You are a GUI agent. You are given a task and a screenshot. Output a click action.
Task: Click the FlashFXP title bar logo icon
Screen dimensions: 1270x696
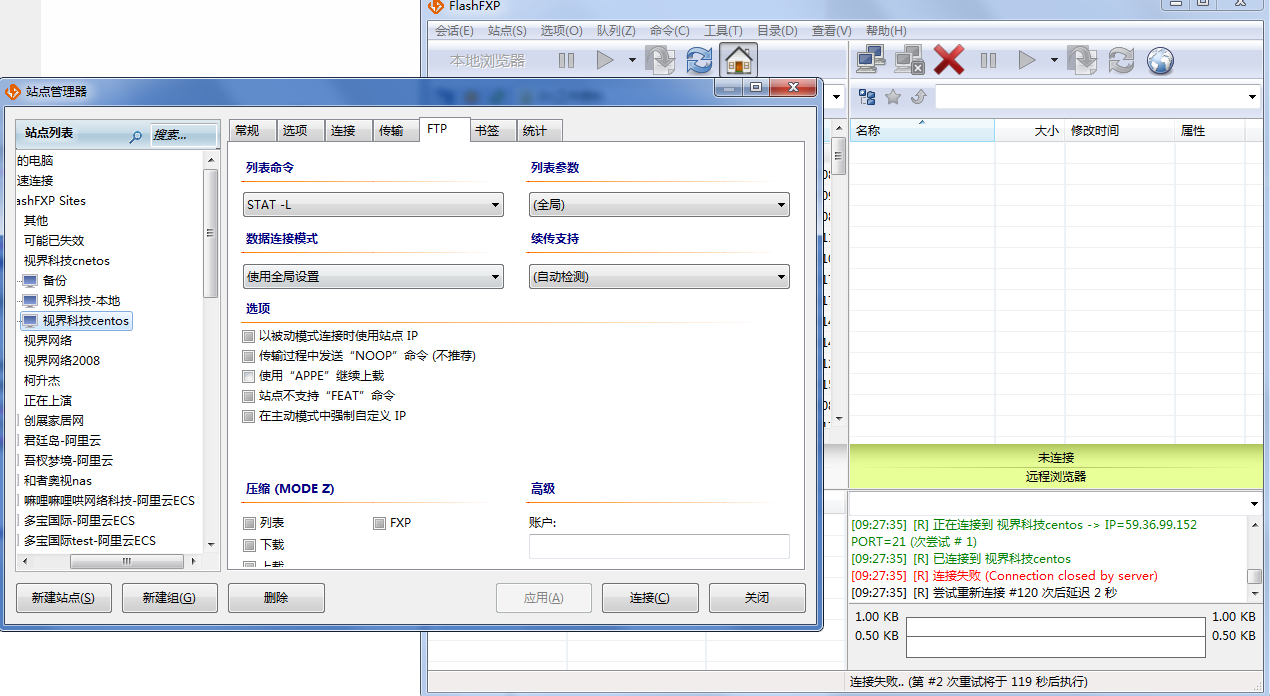pos(435,6)
